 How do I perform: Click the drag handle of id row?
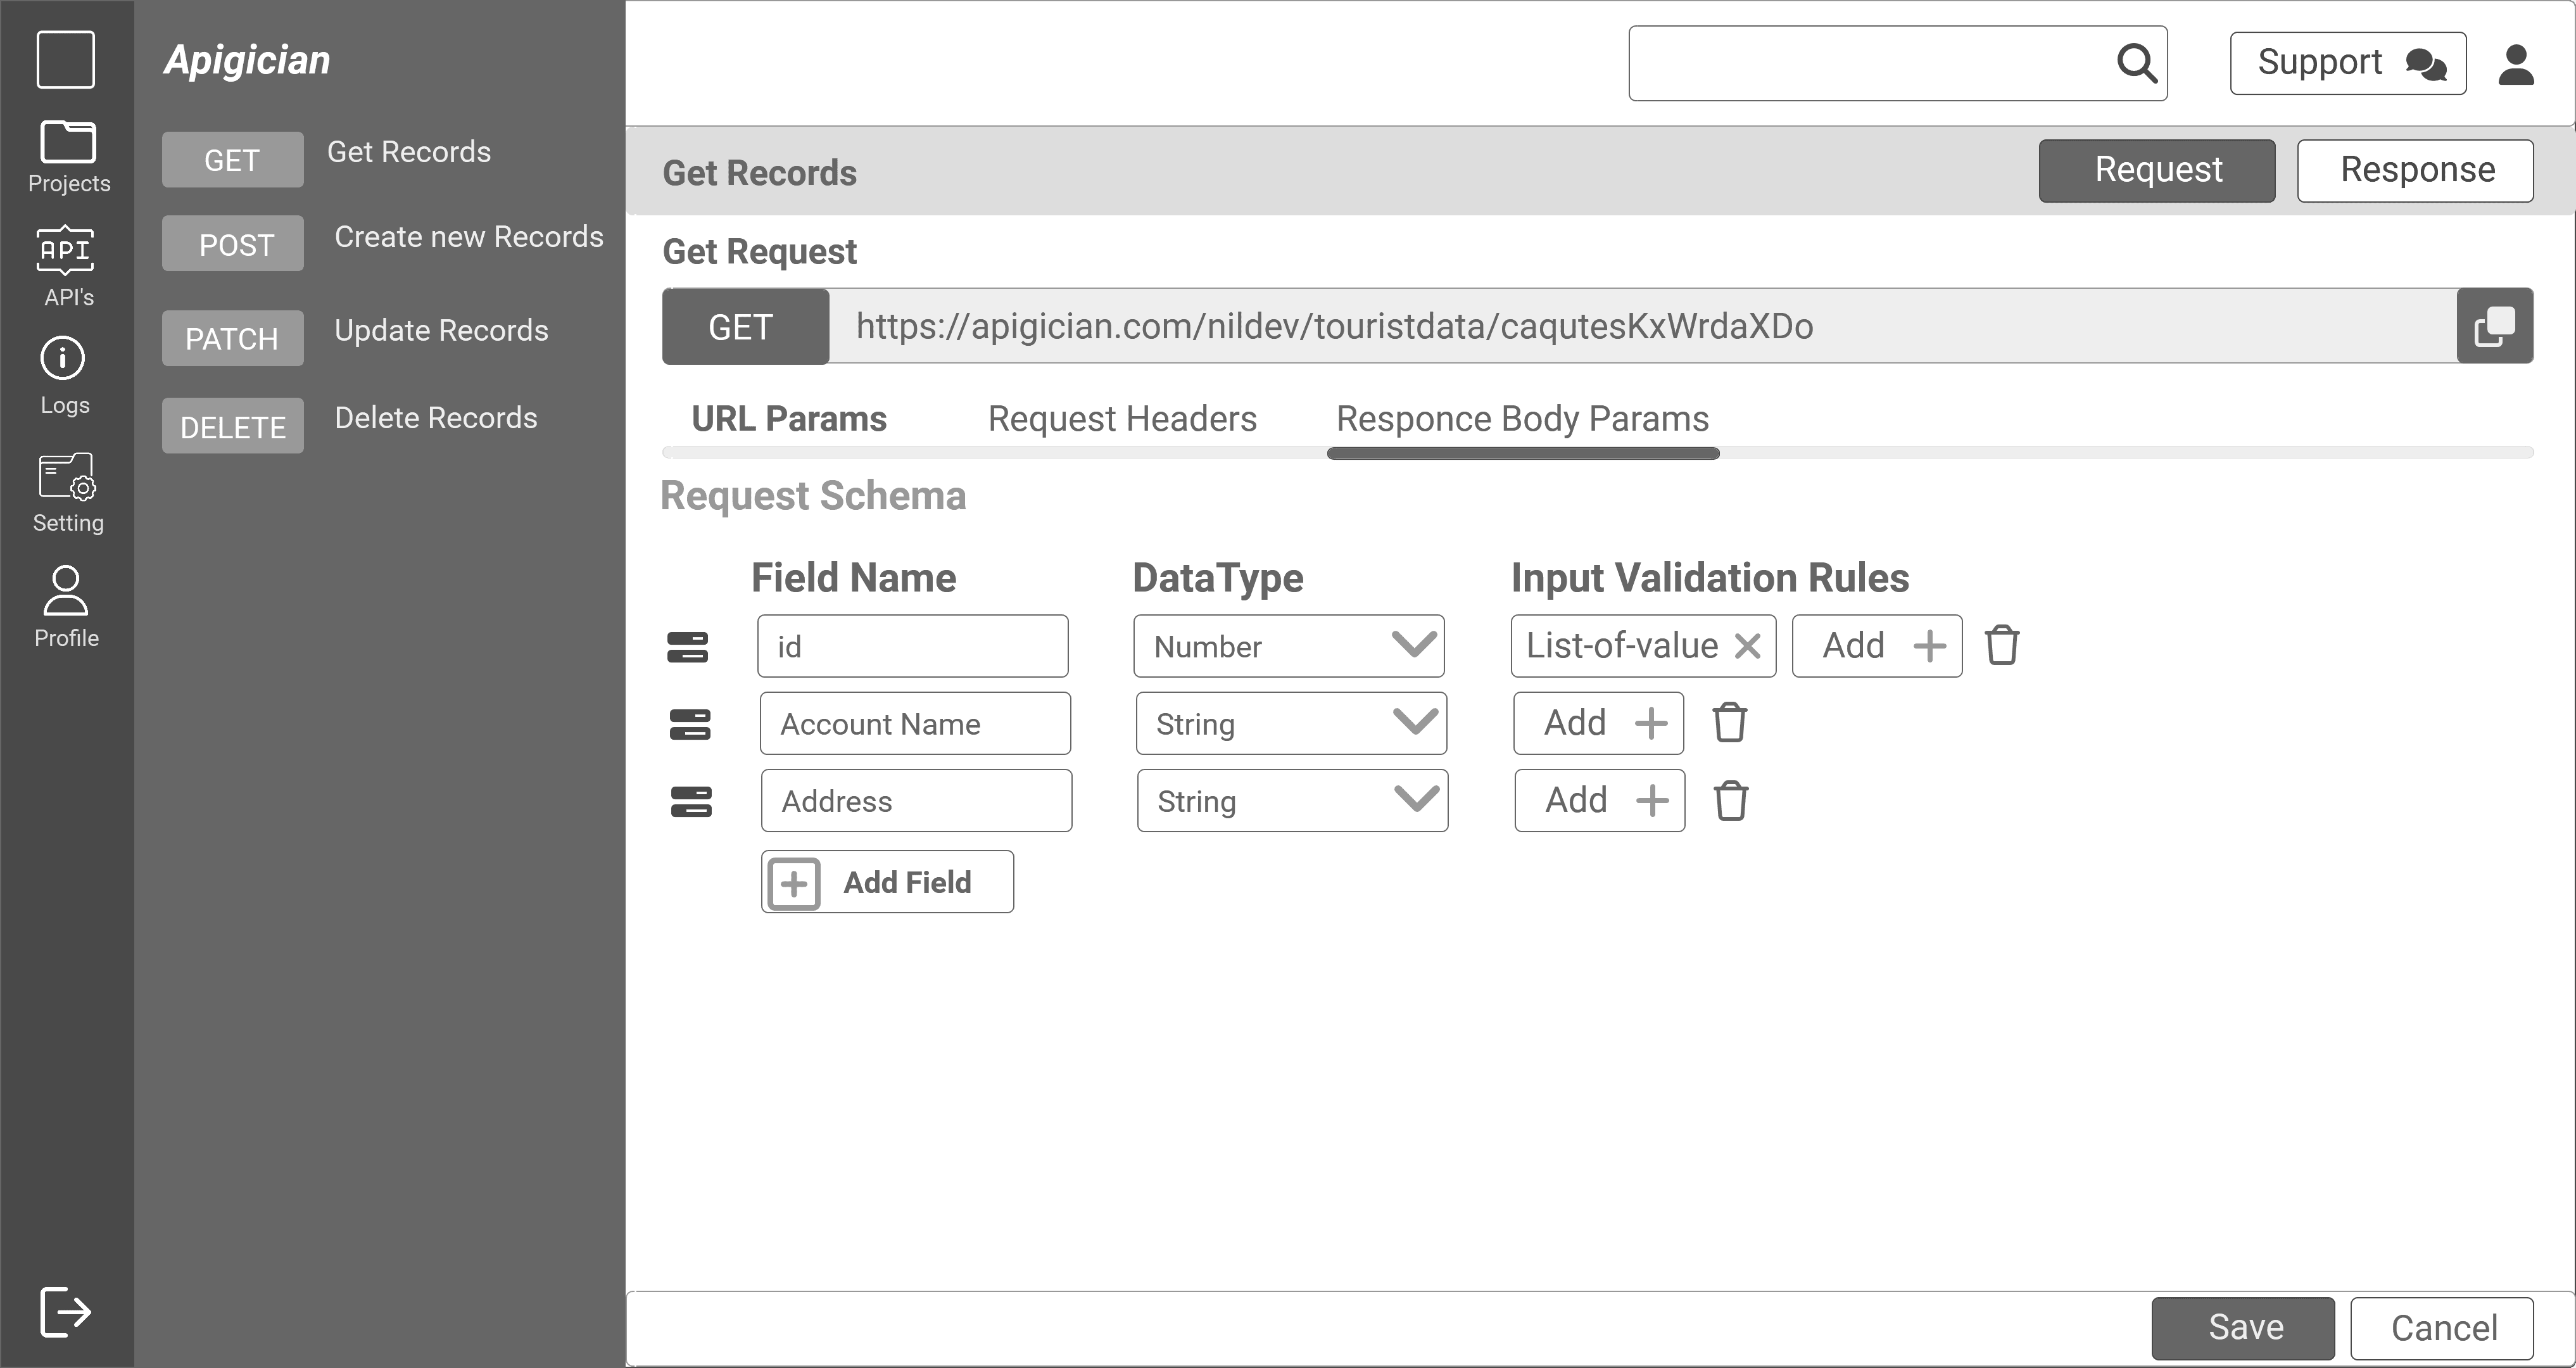click(x=688, y=647)
